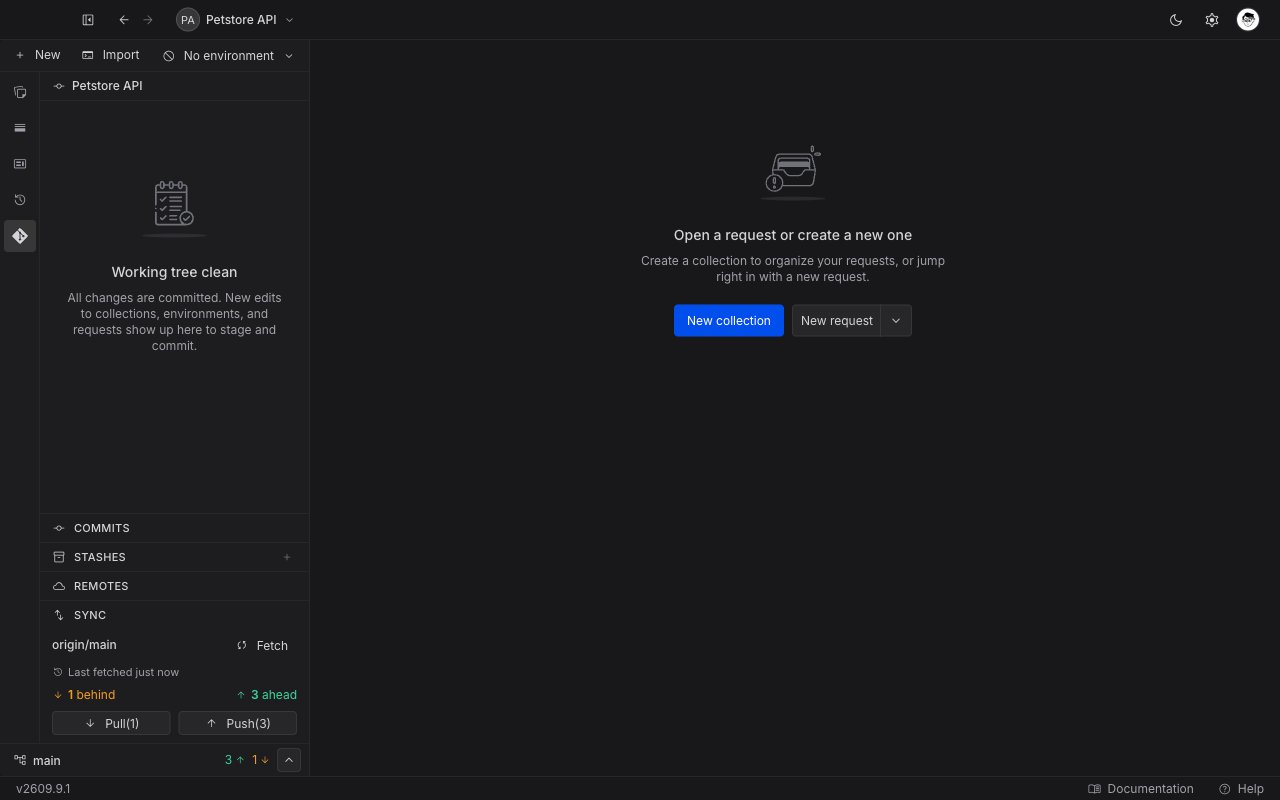
Task: Open the Petstore API workspace switcher
Action: pyautogui.click(x=235, y=20)
